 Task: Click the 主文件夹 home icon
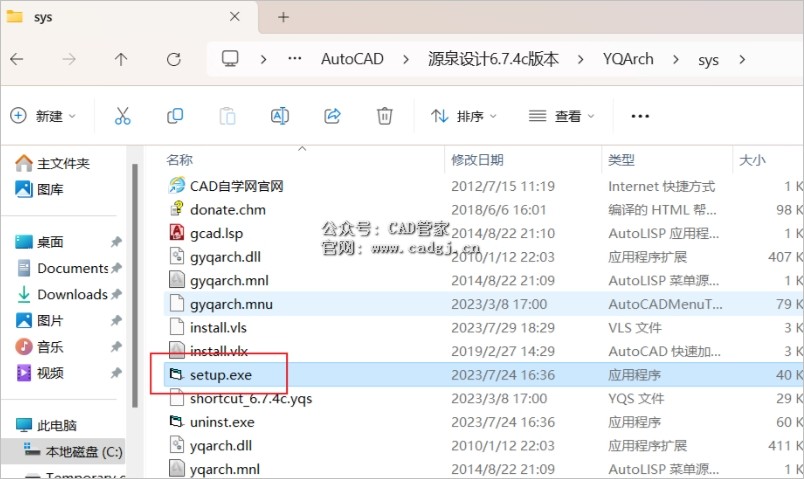24,164
